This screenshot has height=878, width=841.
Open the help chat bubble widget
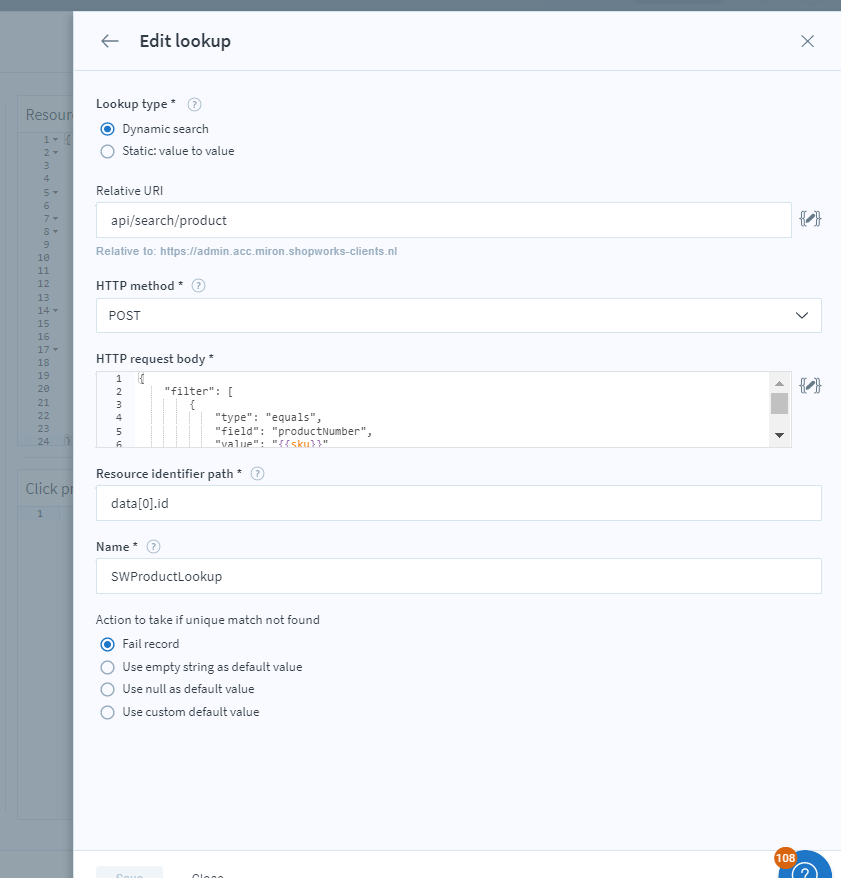coord(805,866)
